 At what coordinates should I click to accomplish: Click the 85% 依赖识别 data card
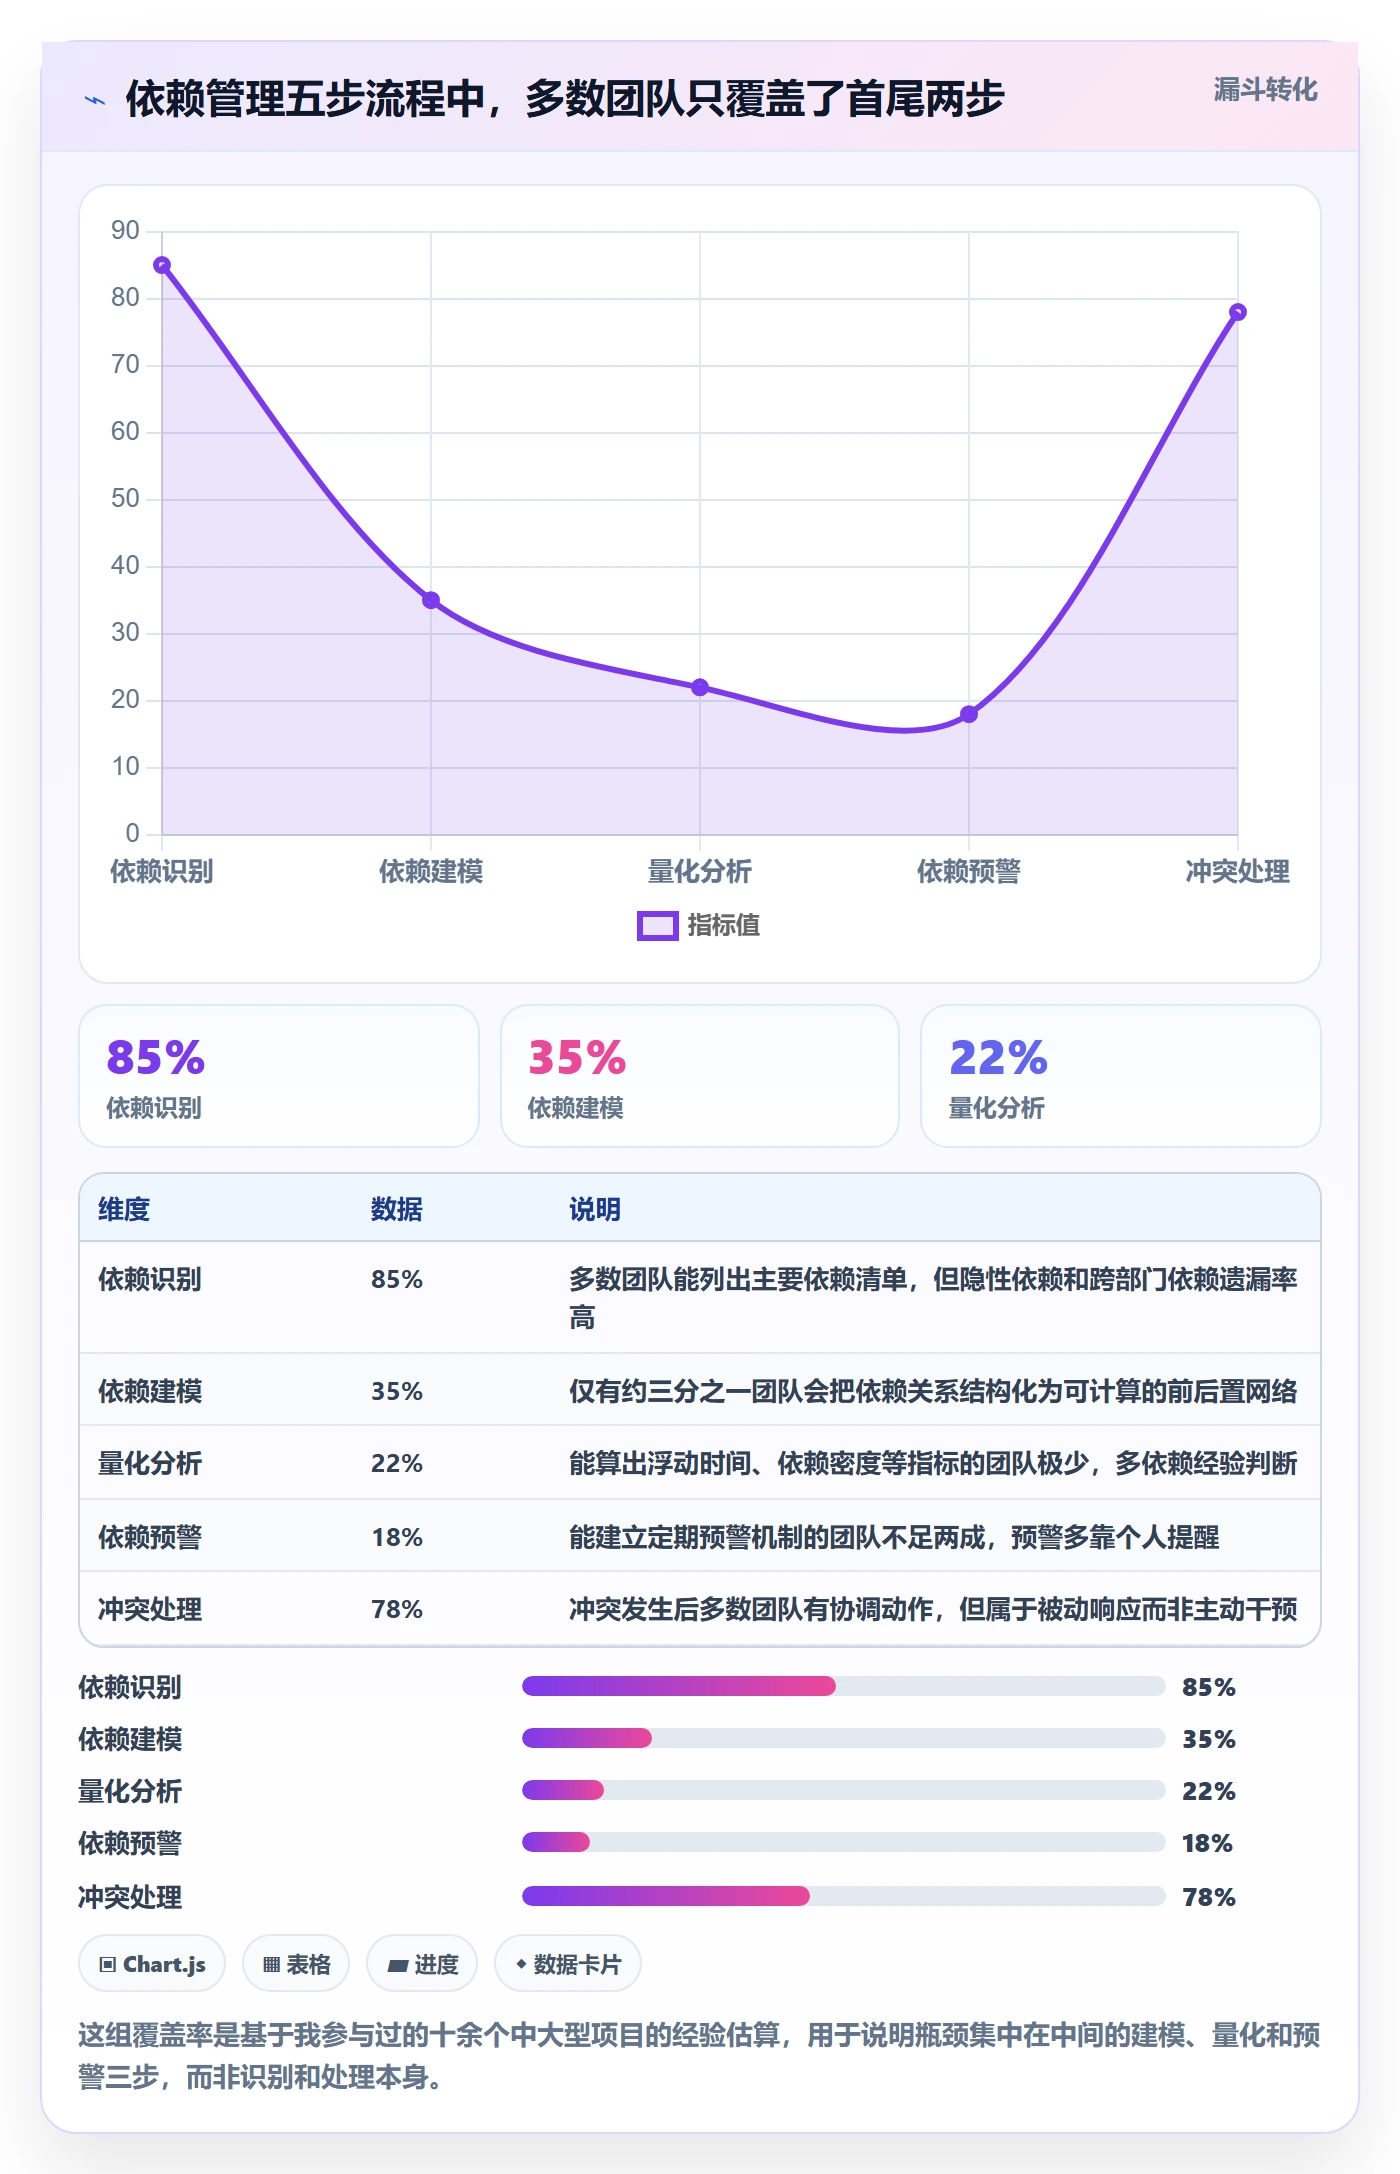click(279, 1076)
